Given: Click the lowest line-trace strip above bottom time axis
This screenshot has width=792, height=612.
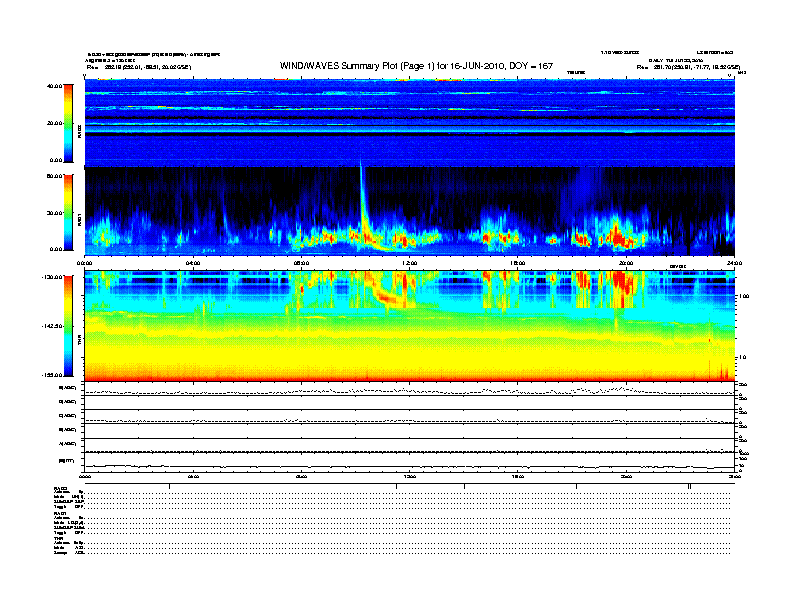Looking at the screenshot, I should pos(410,462).
